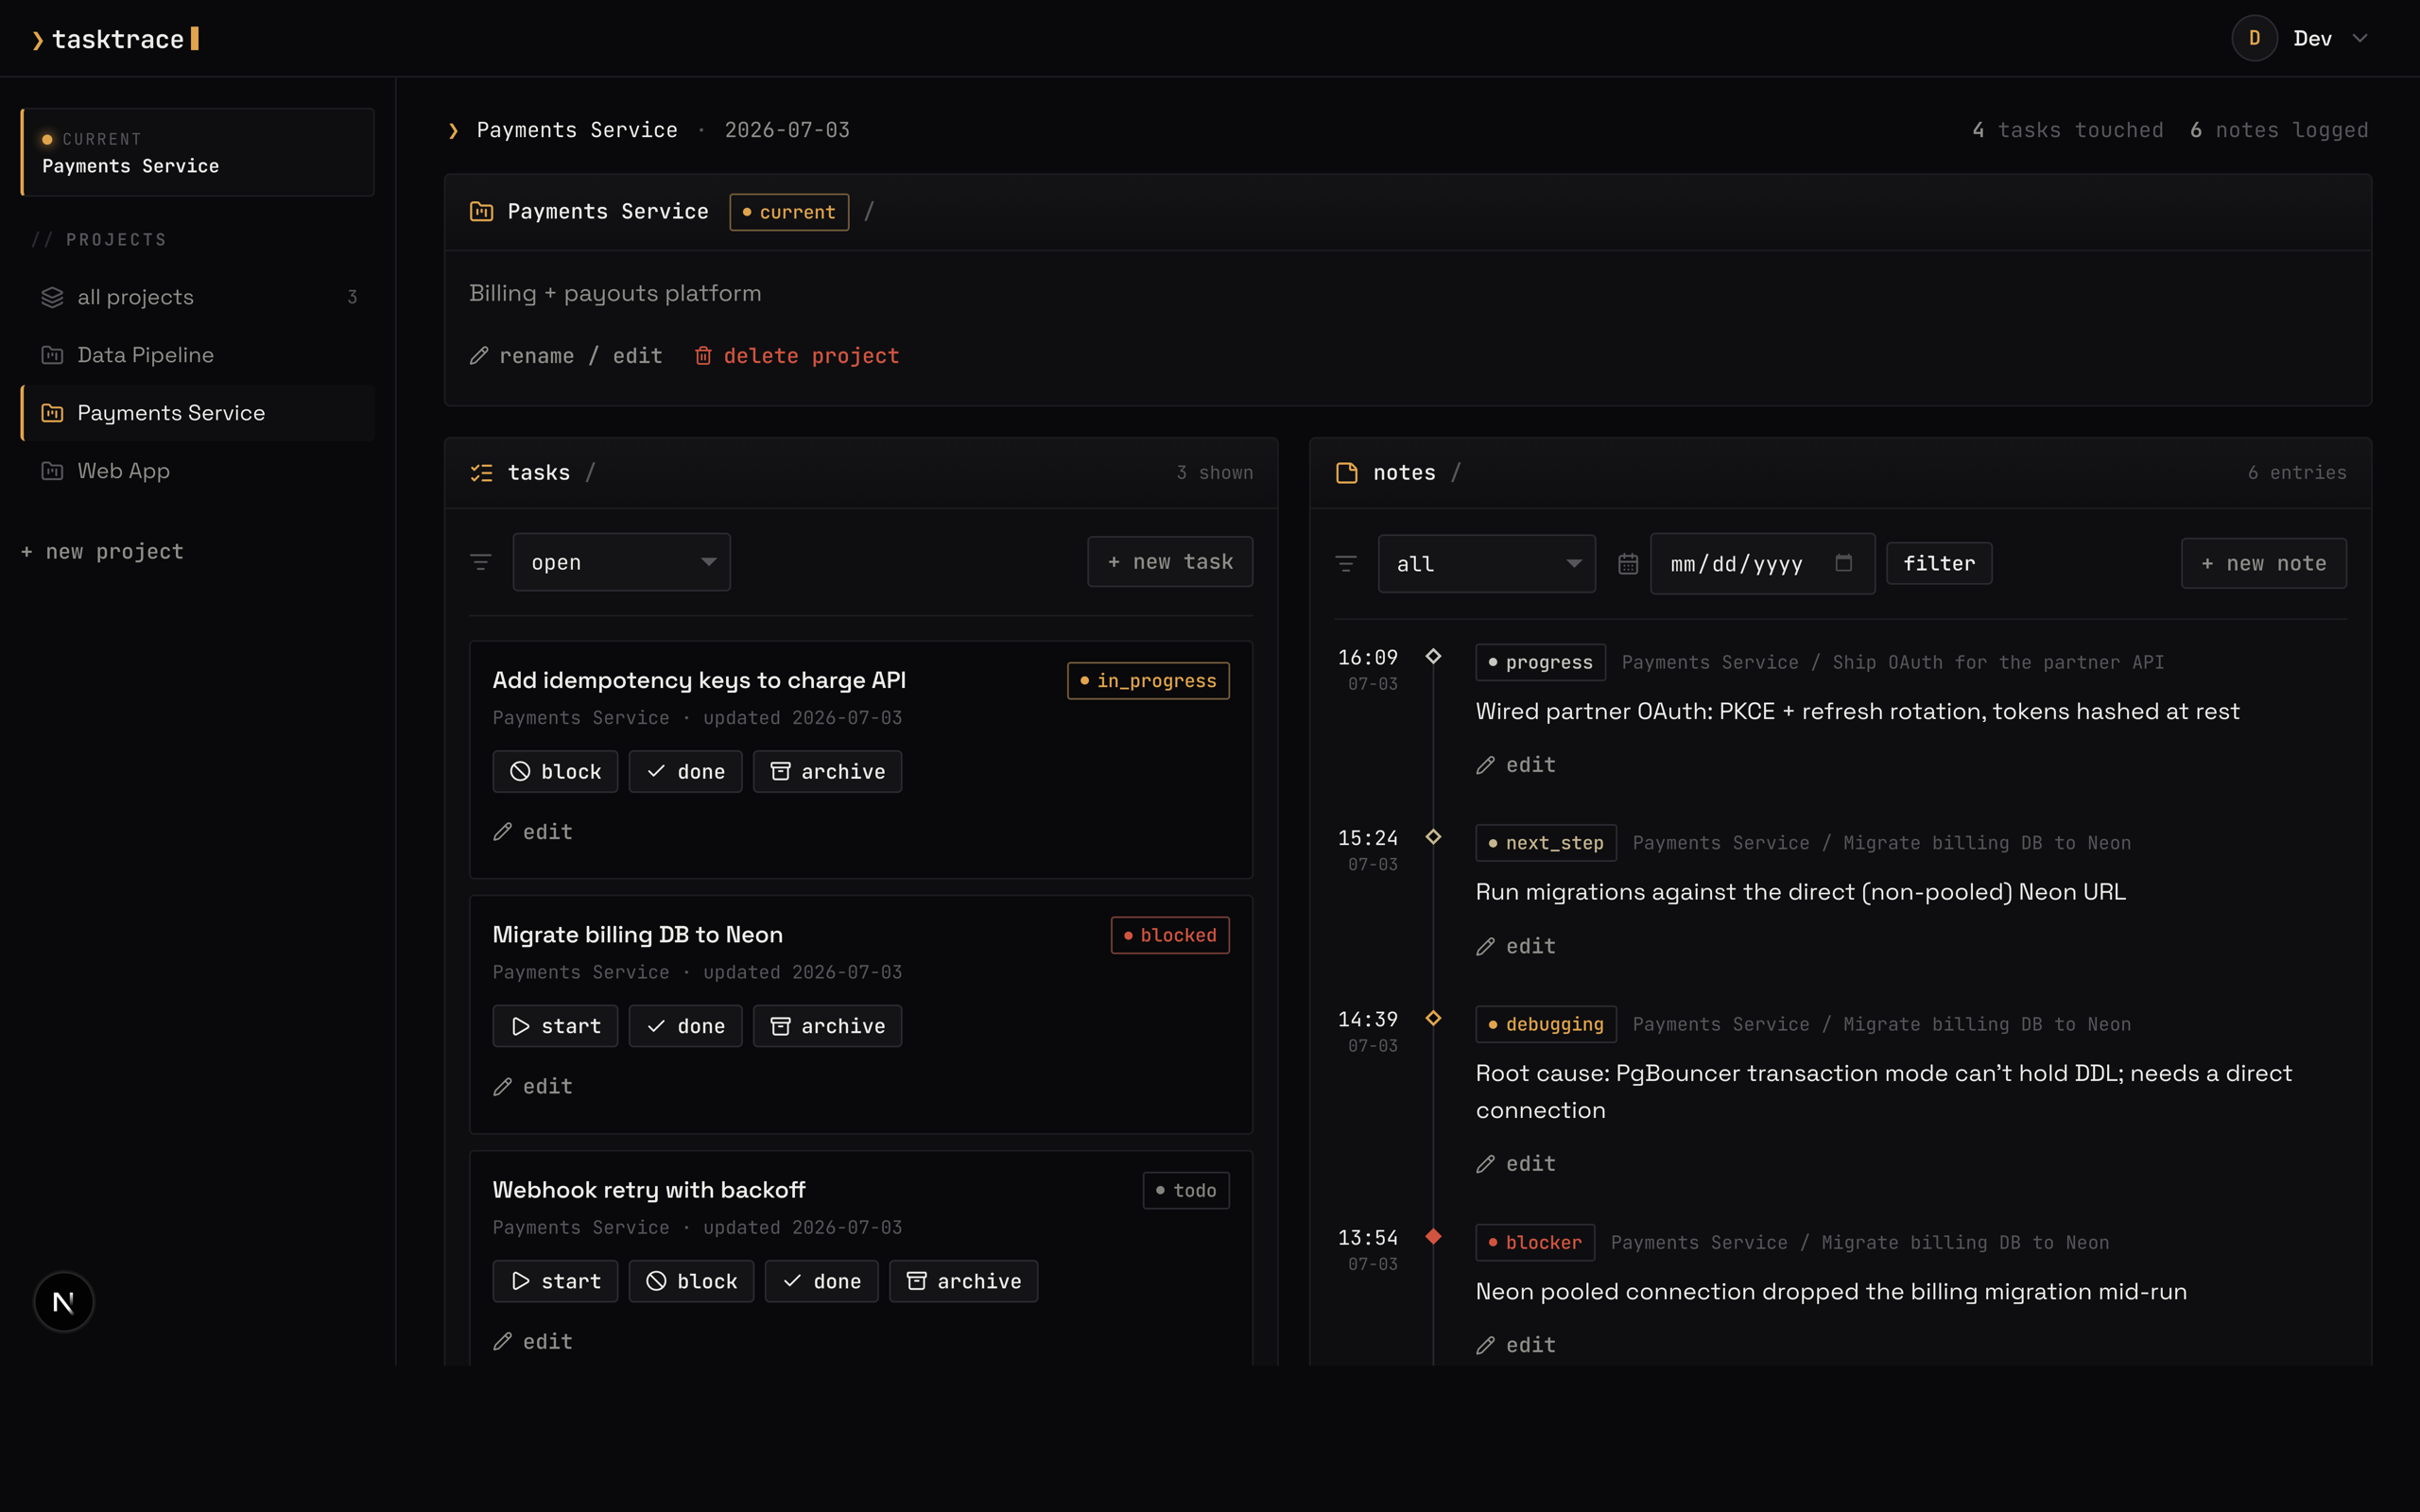Click rename / edit project
The image size is (2420, 1512).
point(566,356)
